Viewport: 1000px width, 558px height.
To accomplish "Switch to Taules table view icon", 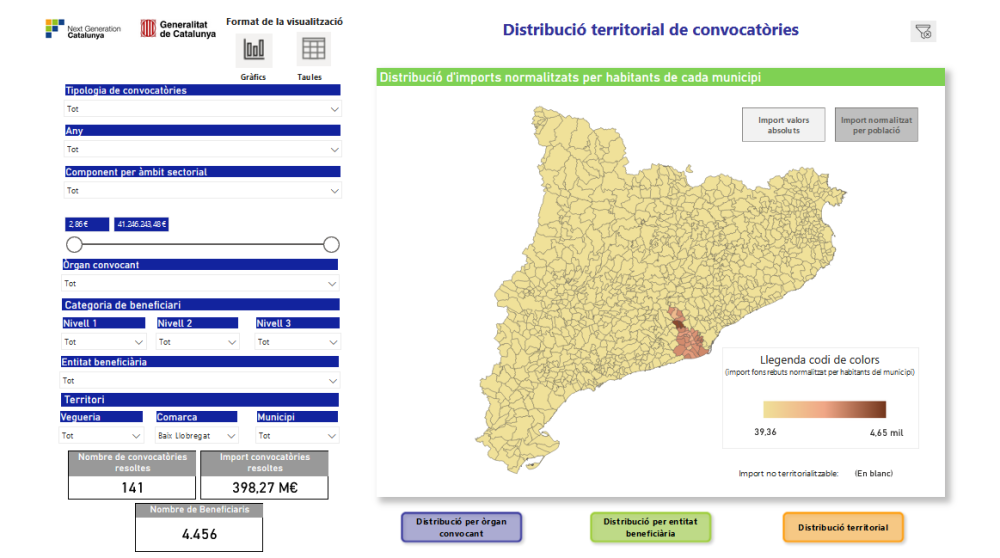I will point(313,49).
